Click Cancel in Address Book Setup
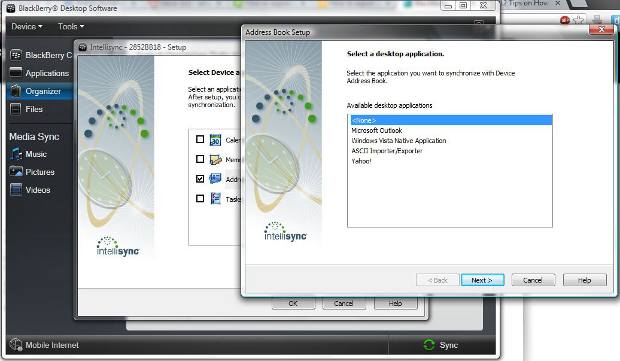The width and height of the screenshot is (620, 361). 533,280
